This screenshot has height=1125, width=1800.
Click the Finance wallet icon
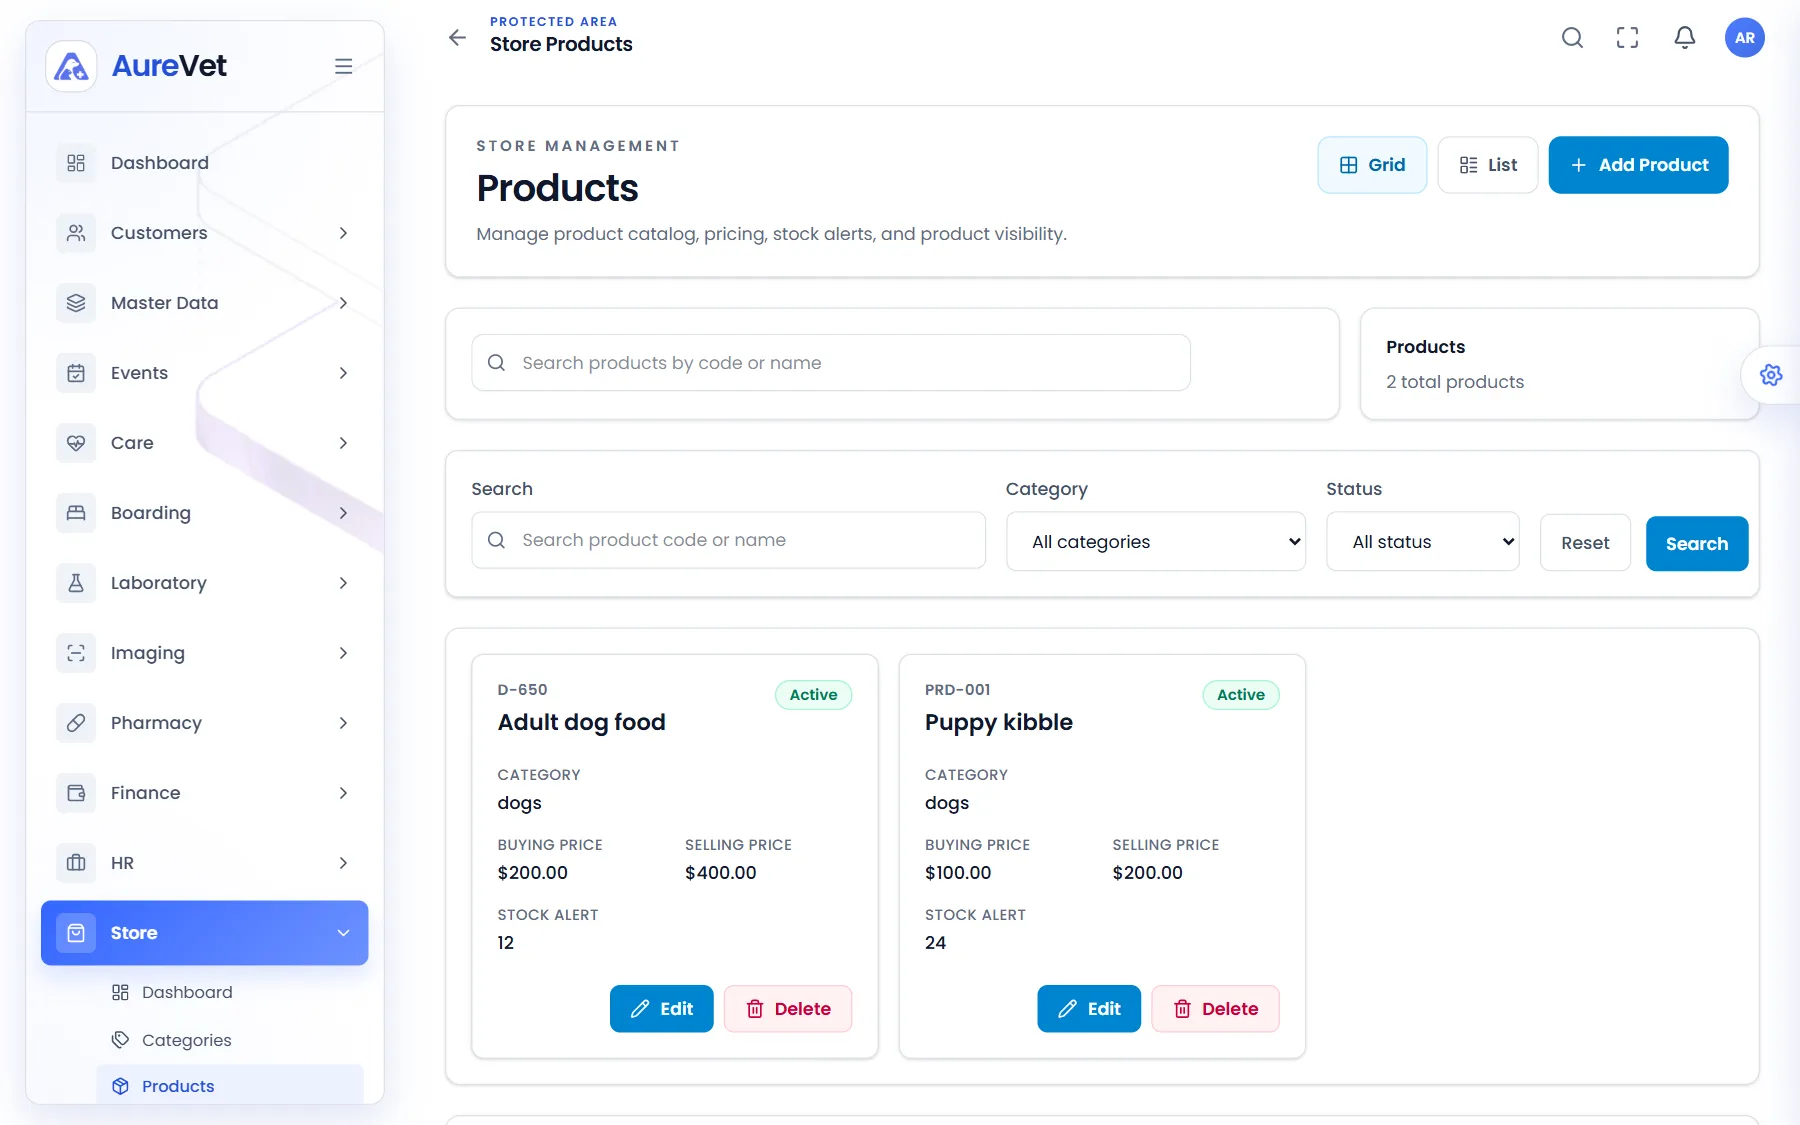pyautogui.click(x=76, y=793)
